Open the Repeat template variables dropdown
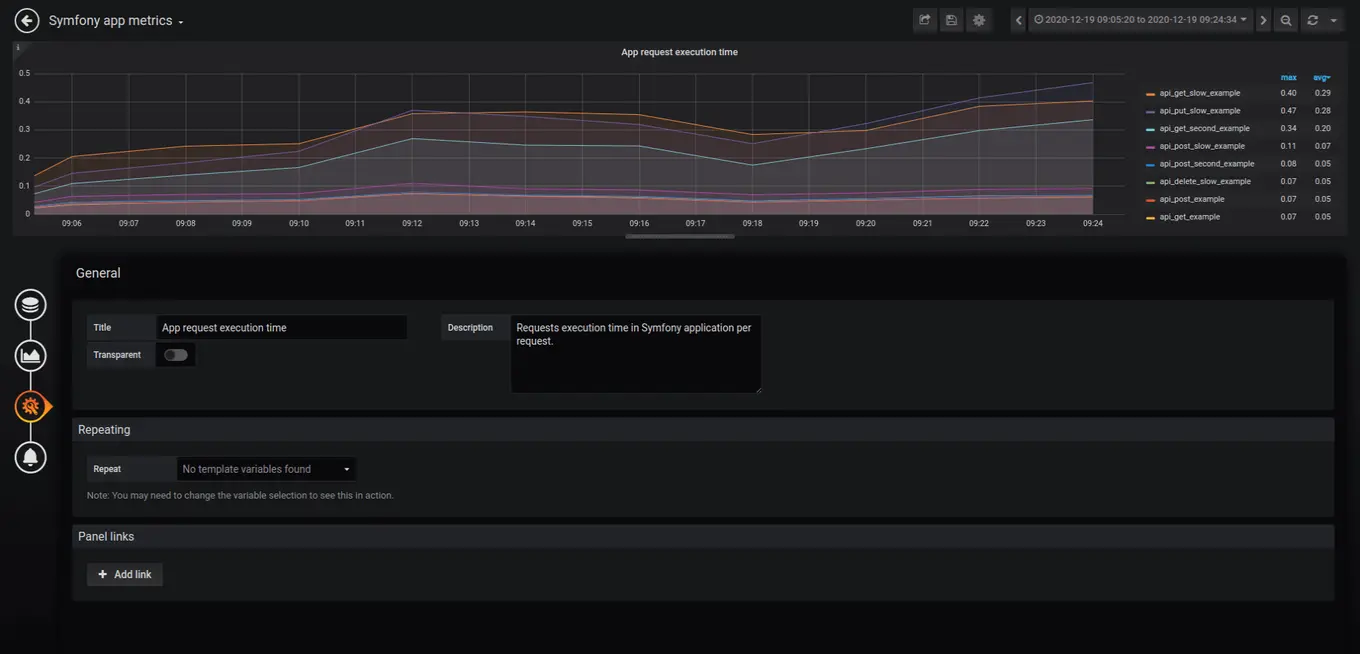This screenshot has height=654, width=1360. pos(266,469)
